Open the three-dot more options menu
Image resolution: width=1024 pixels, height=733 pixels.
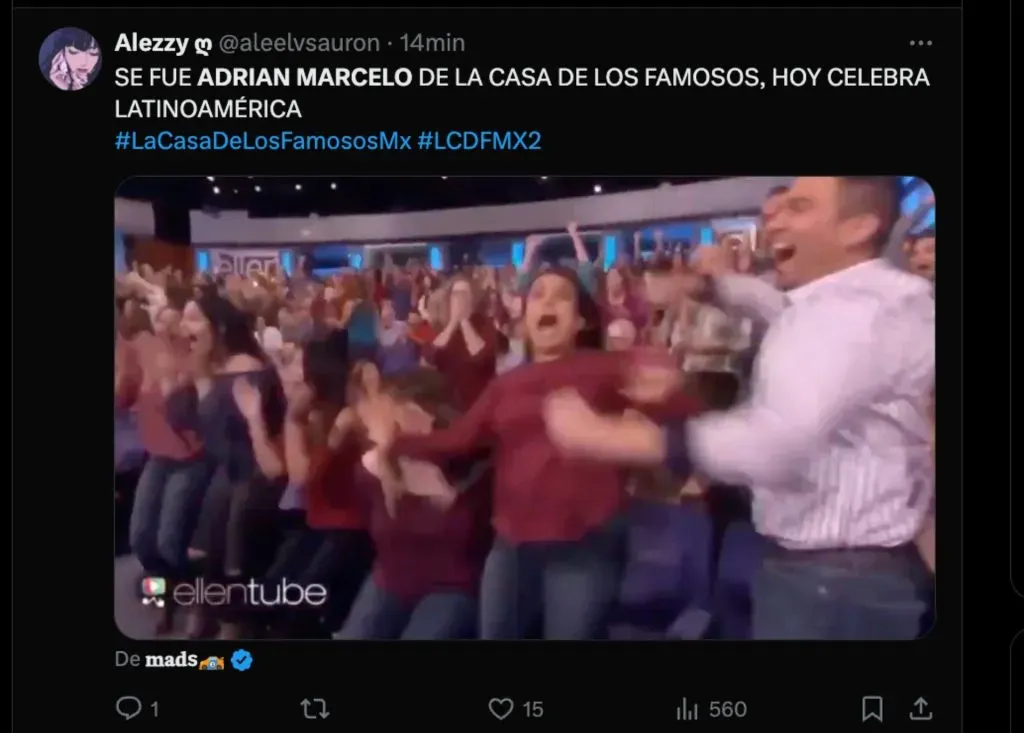[921, 43]
